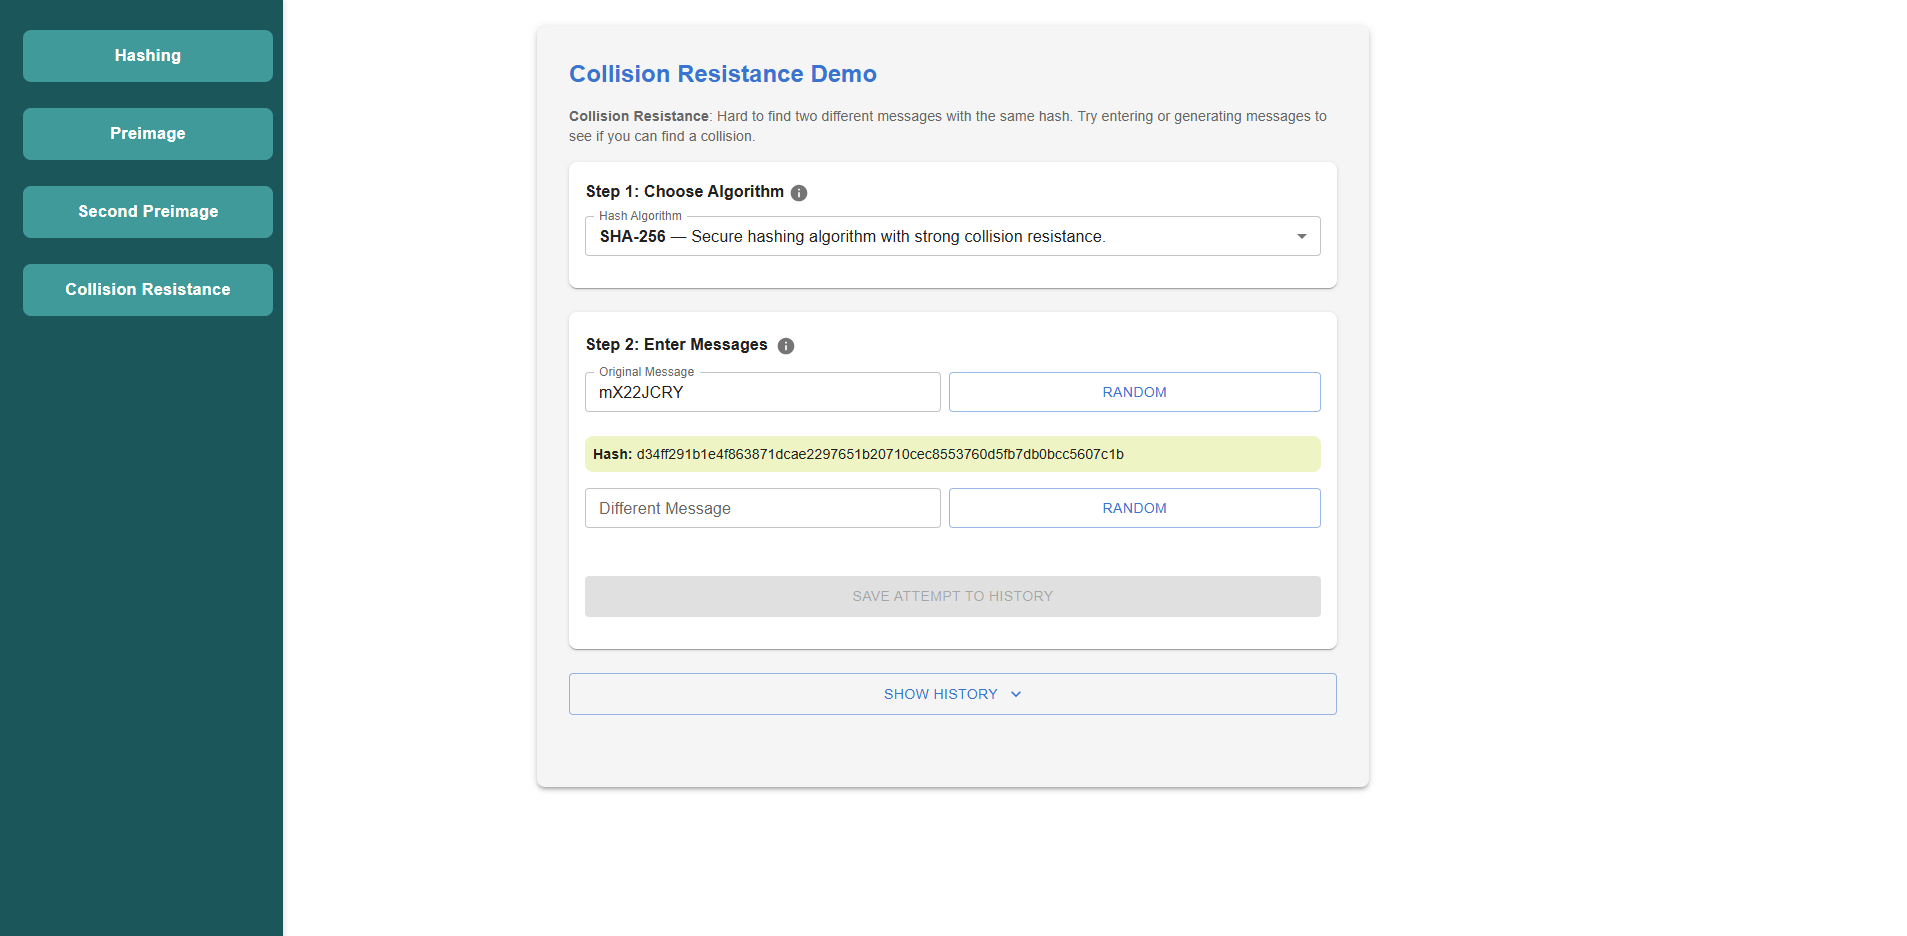Click the Step 2: Enter Messages label

[676, 345]
